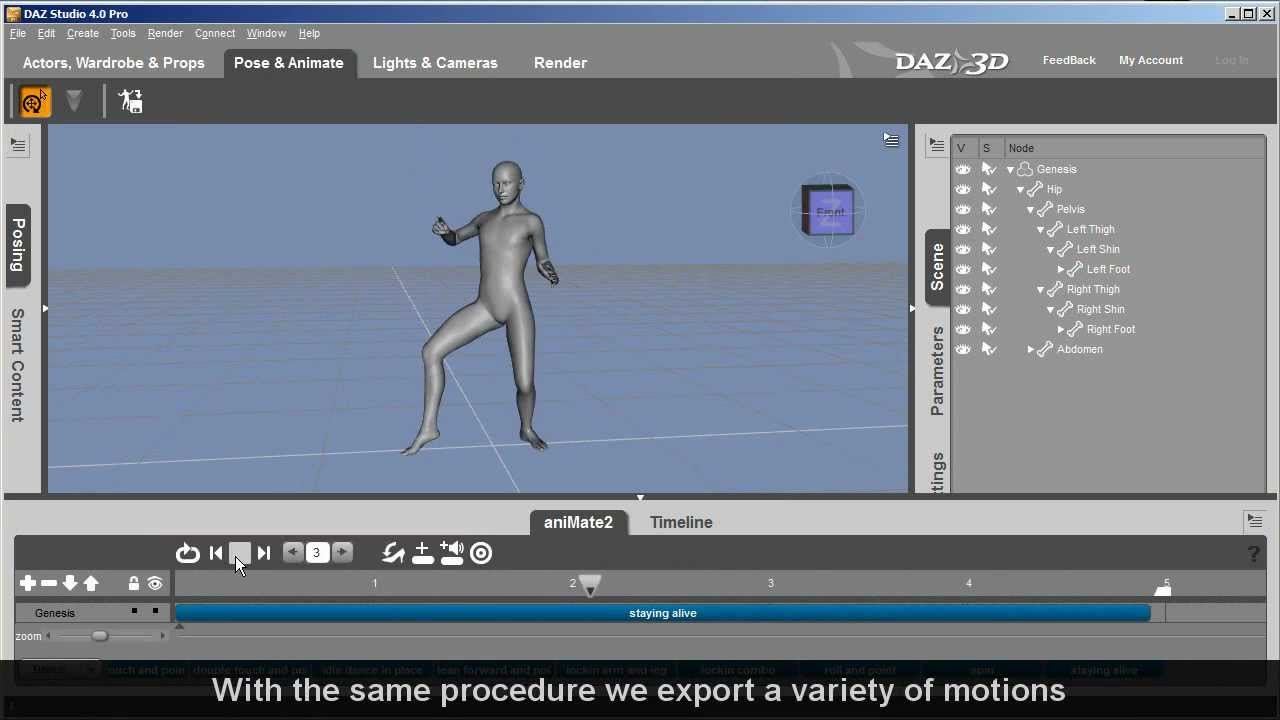Hide the Hip node via eye icon
Image resolution: width=1280 pixels, height=720 pixels.
tap(963, 189)
